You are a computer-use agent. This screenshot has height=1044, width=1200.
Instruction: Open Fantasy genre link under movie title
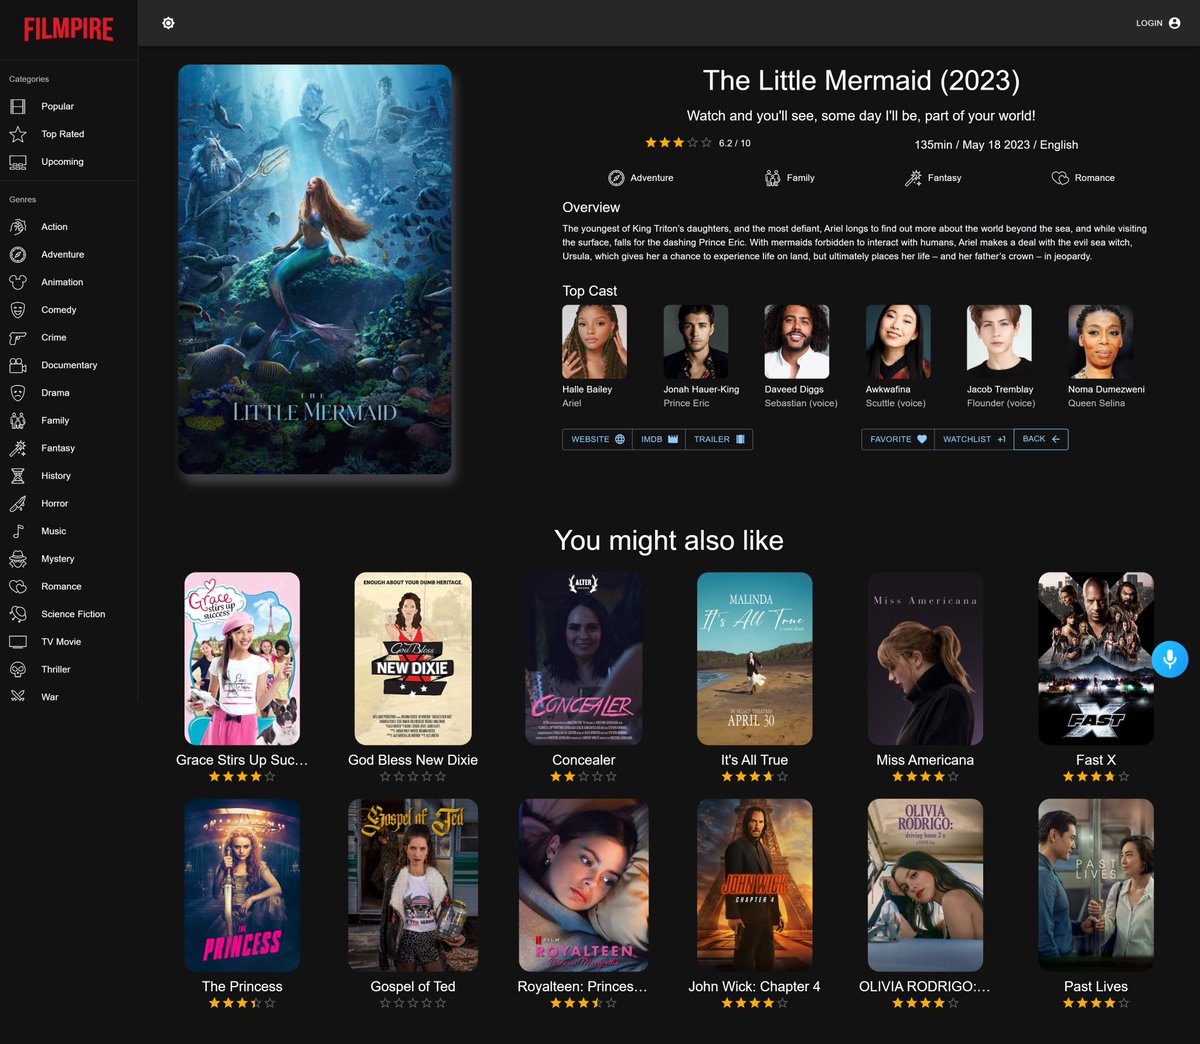tap(933, 178)
